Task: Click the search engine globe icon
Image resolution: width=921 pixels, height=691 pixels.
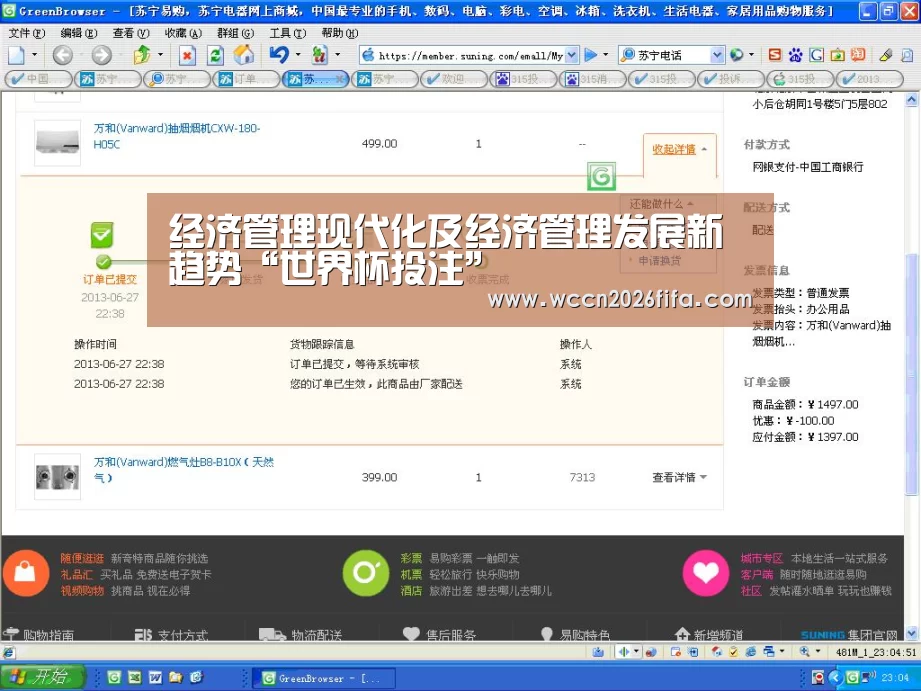Action: tap(737, 55)
